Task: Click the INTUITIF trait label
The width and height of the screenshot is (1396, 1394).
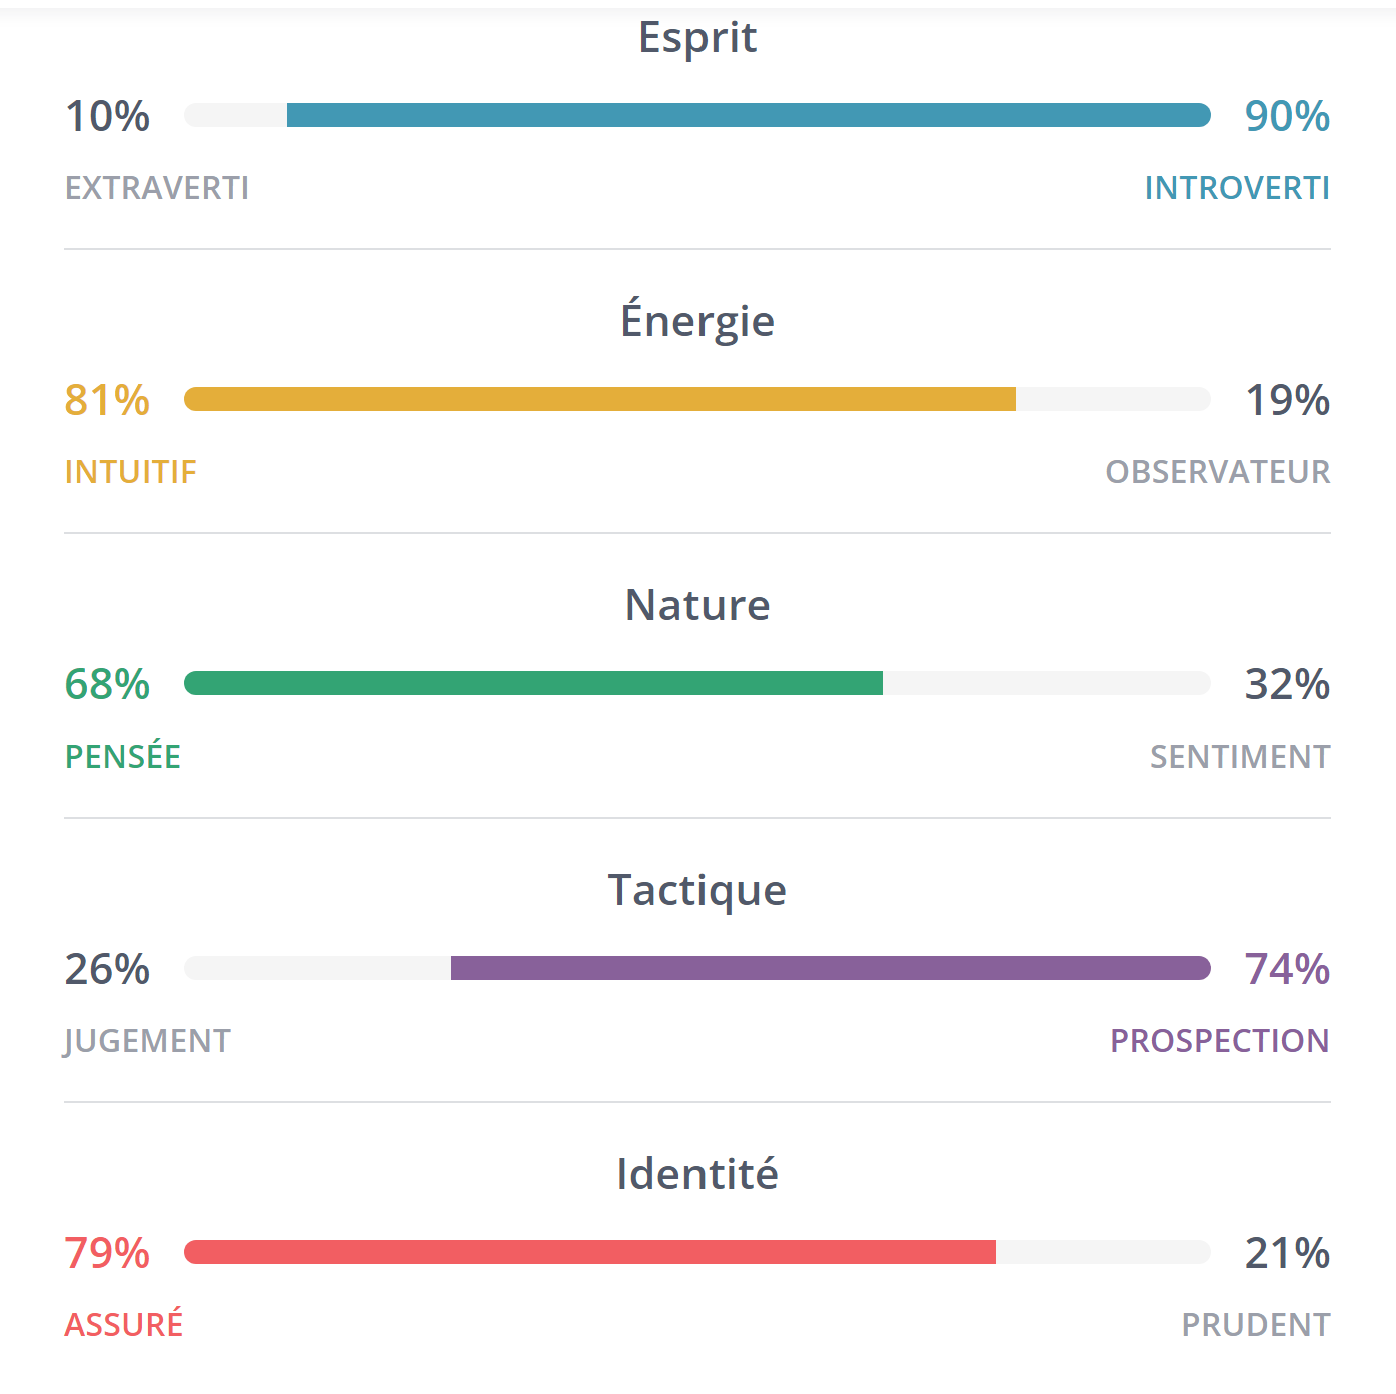Action: click(x=131, y=472)
